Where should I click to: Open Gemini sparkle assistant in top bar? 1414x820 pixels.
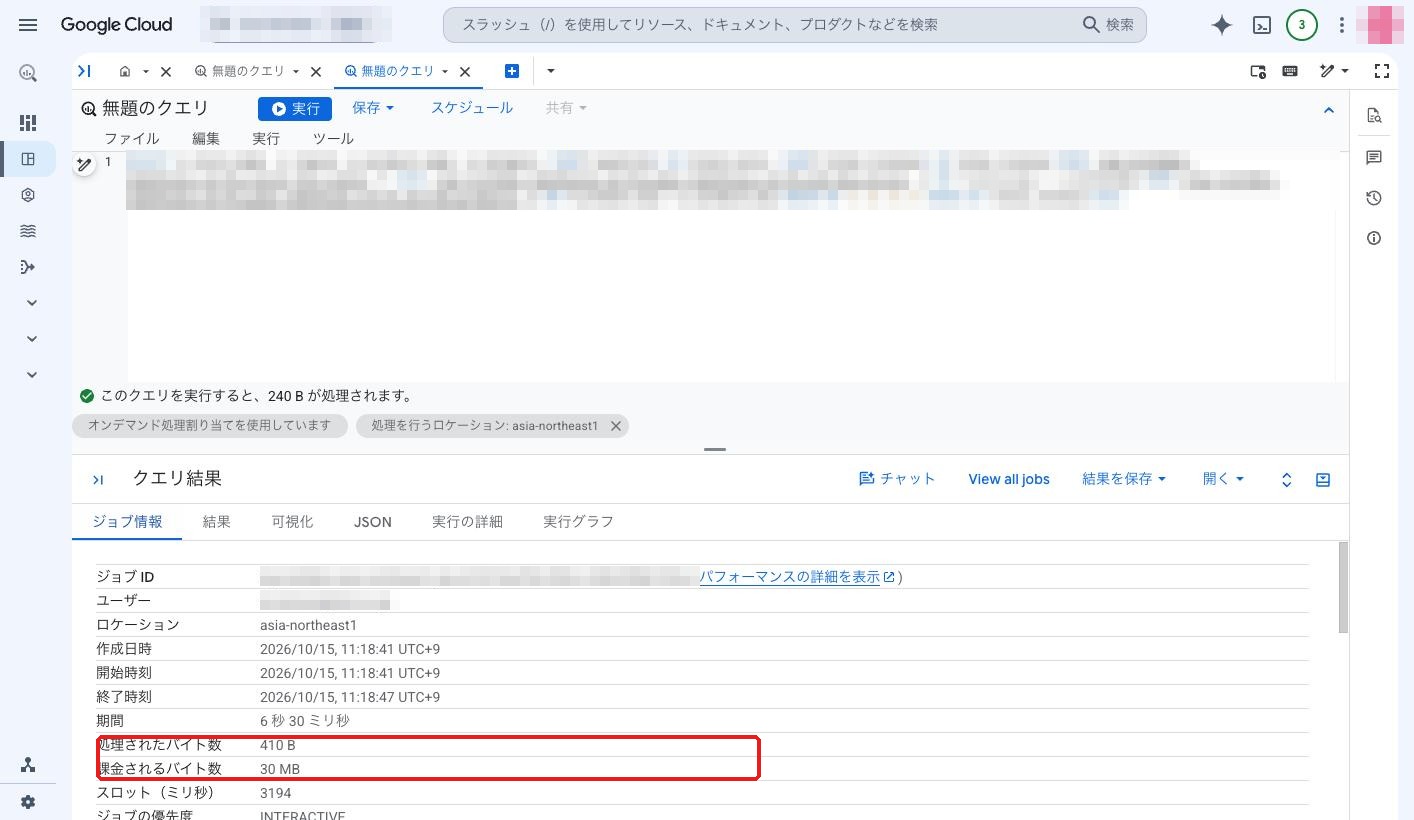click(1221, 26)
